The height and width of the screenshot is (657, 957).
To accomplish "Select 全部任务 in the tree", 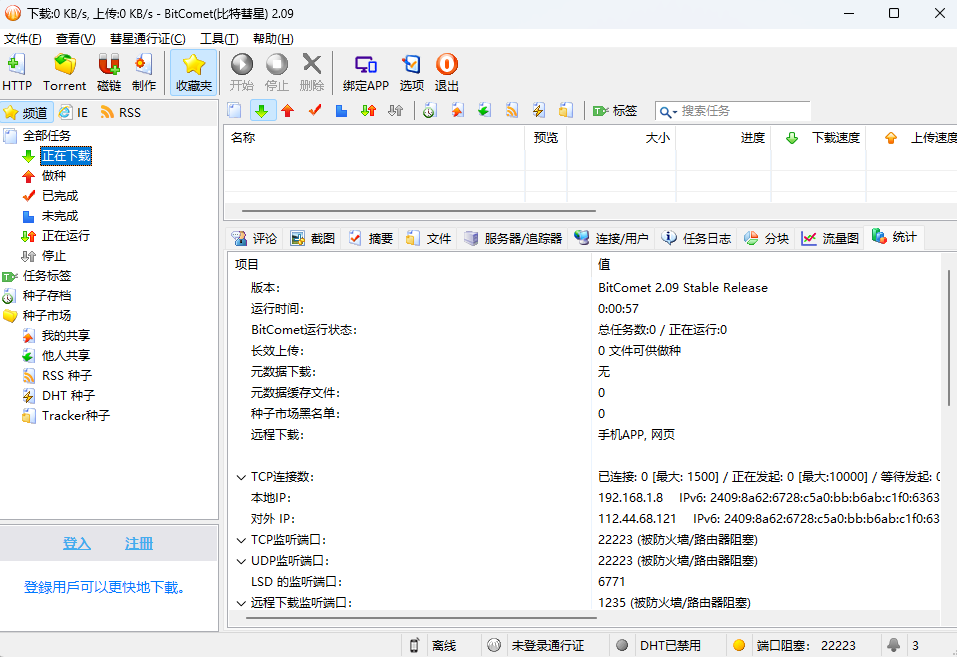I will point(46,136).
